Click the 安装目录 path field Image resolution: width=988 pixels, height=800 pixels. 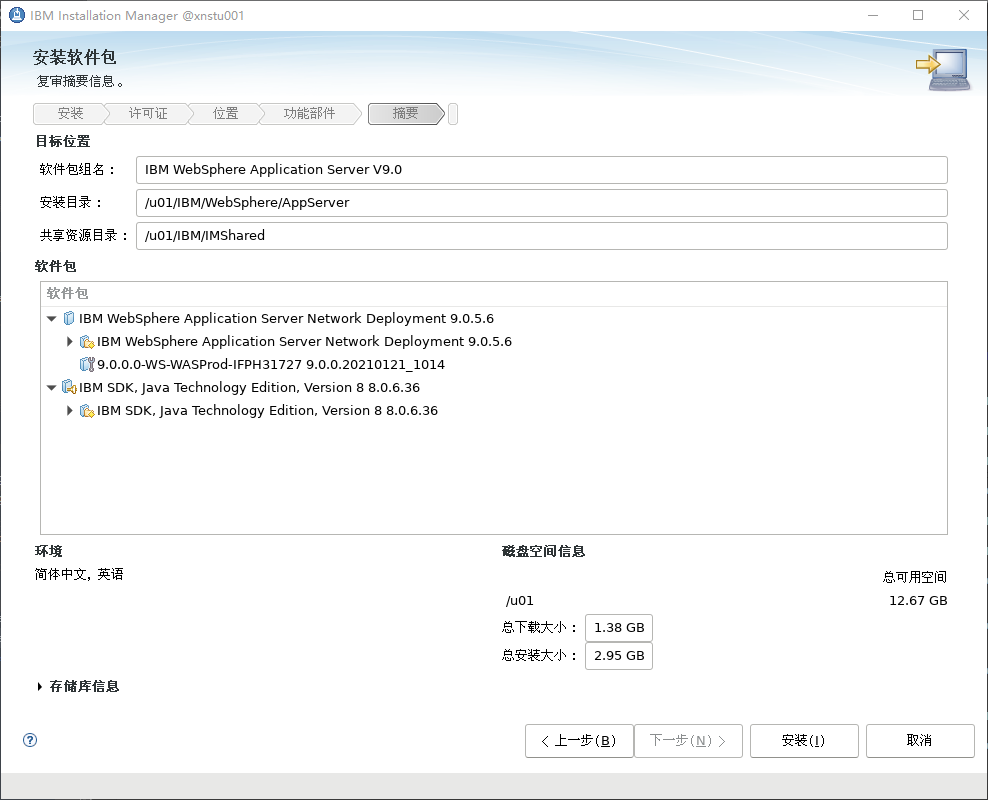[x=542, y=203]
